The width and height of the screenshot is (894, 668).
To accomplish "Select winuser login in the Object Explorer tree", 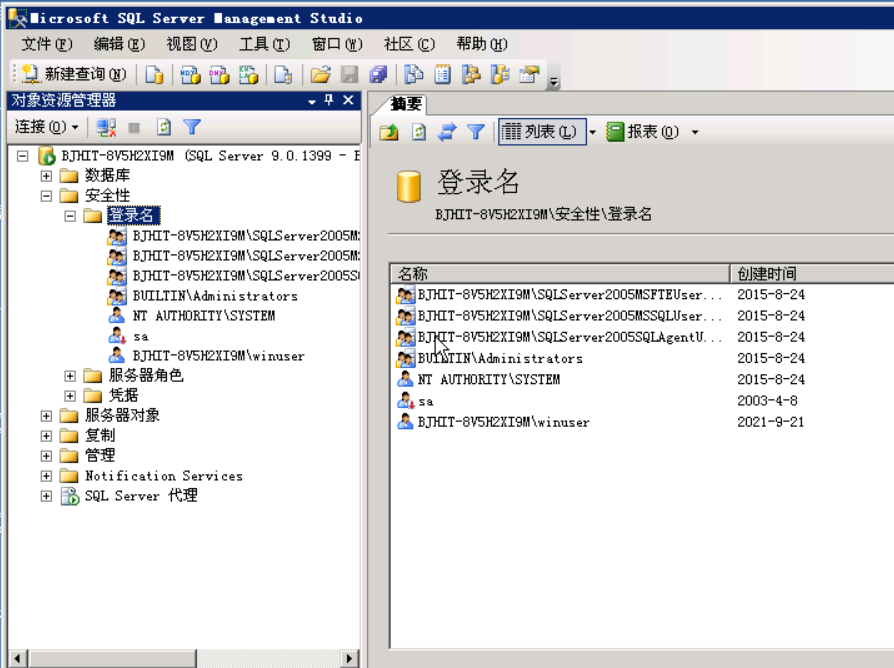I will (x=218, y=356).
